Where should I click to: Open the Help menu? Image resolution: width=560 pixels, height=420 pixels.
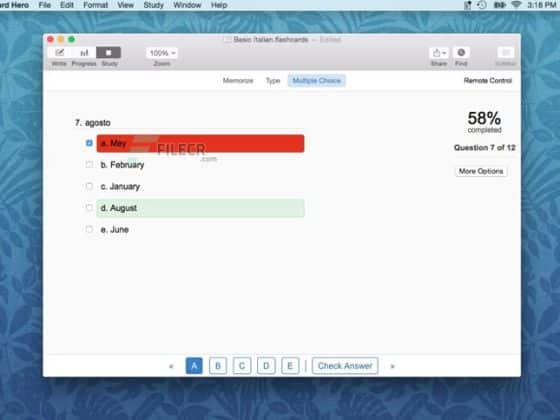click(x=219, y=5)
